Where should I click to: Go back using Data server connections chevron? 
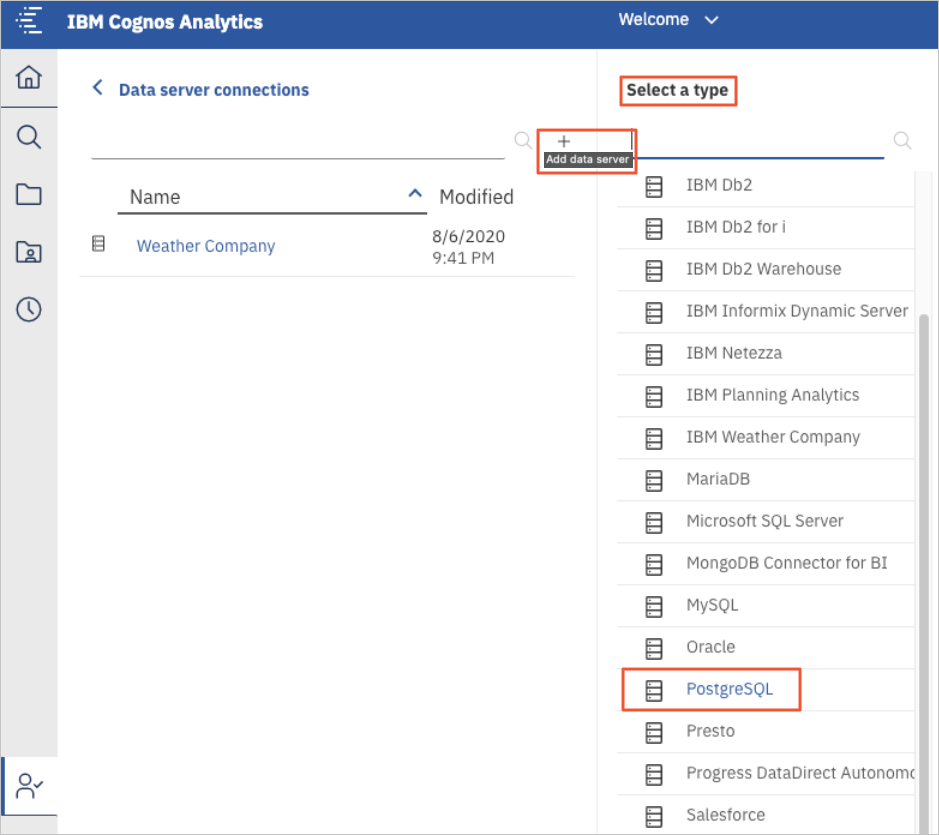click(x=97, y=88)
